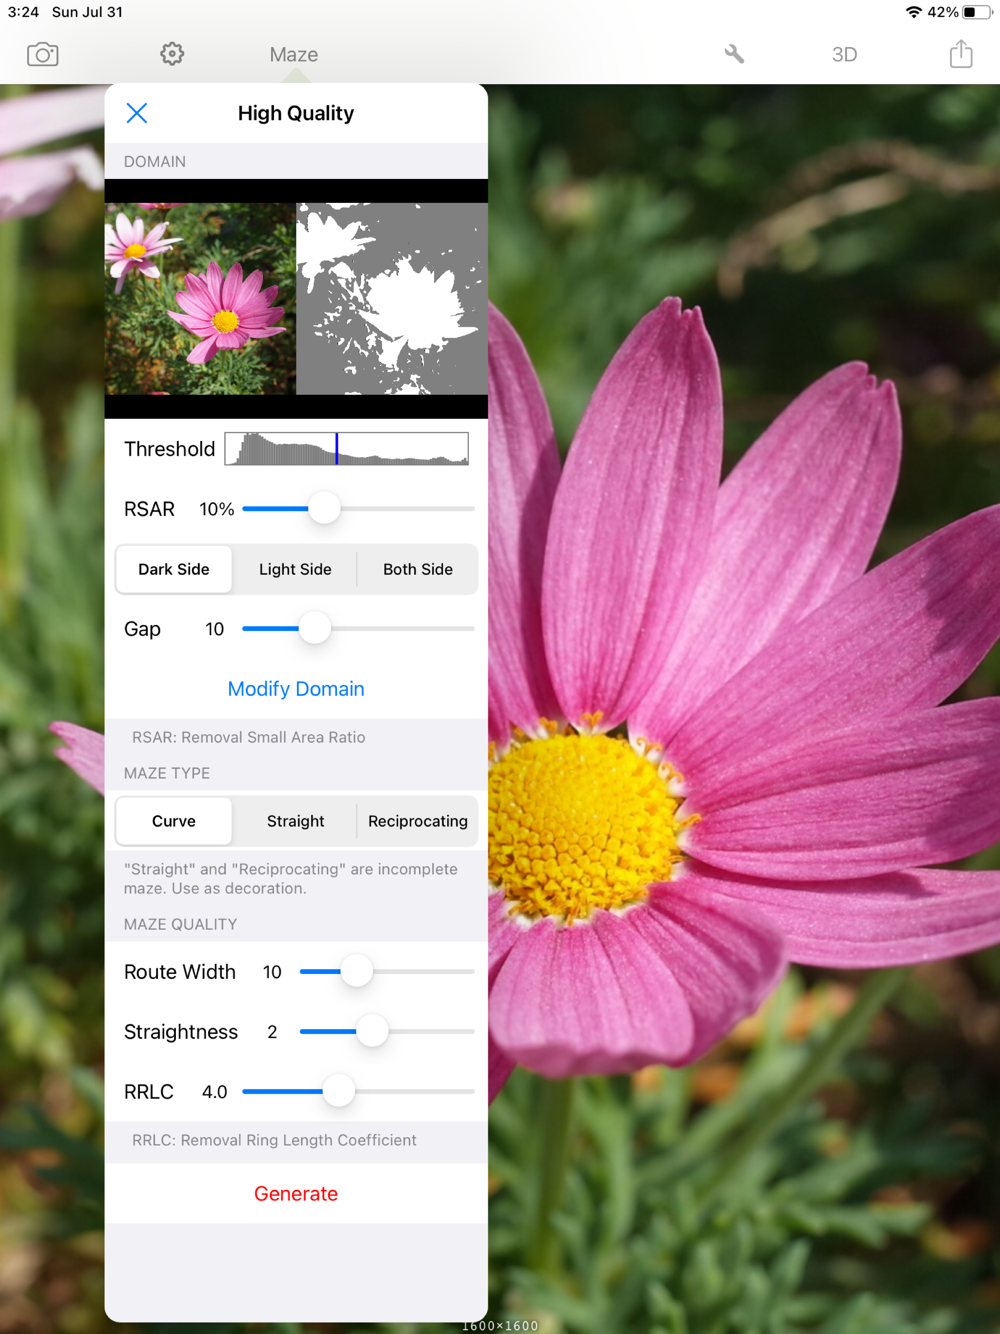Close the High Quality panel with X
The width and height of the screenshot is (1000, 1334).
click(137, 113)
